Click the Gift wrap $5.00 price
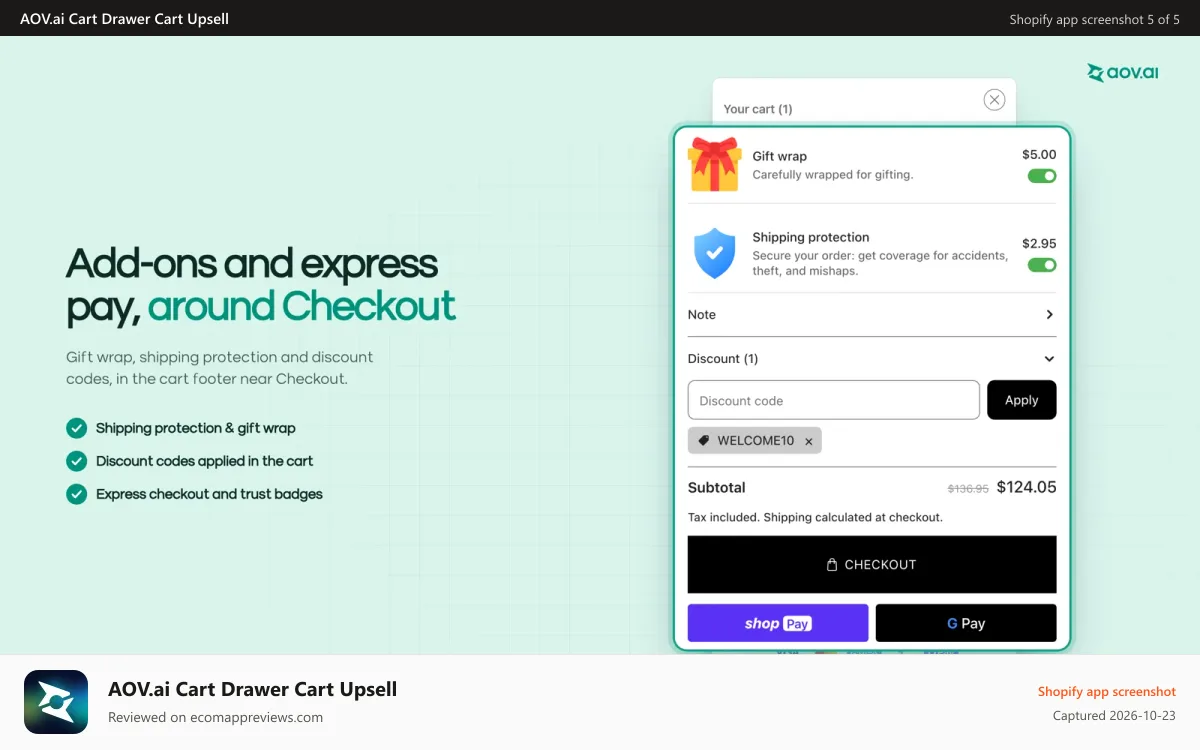The height and width of the screenshot is (750, 1200). coord(1039,155)
